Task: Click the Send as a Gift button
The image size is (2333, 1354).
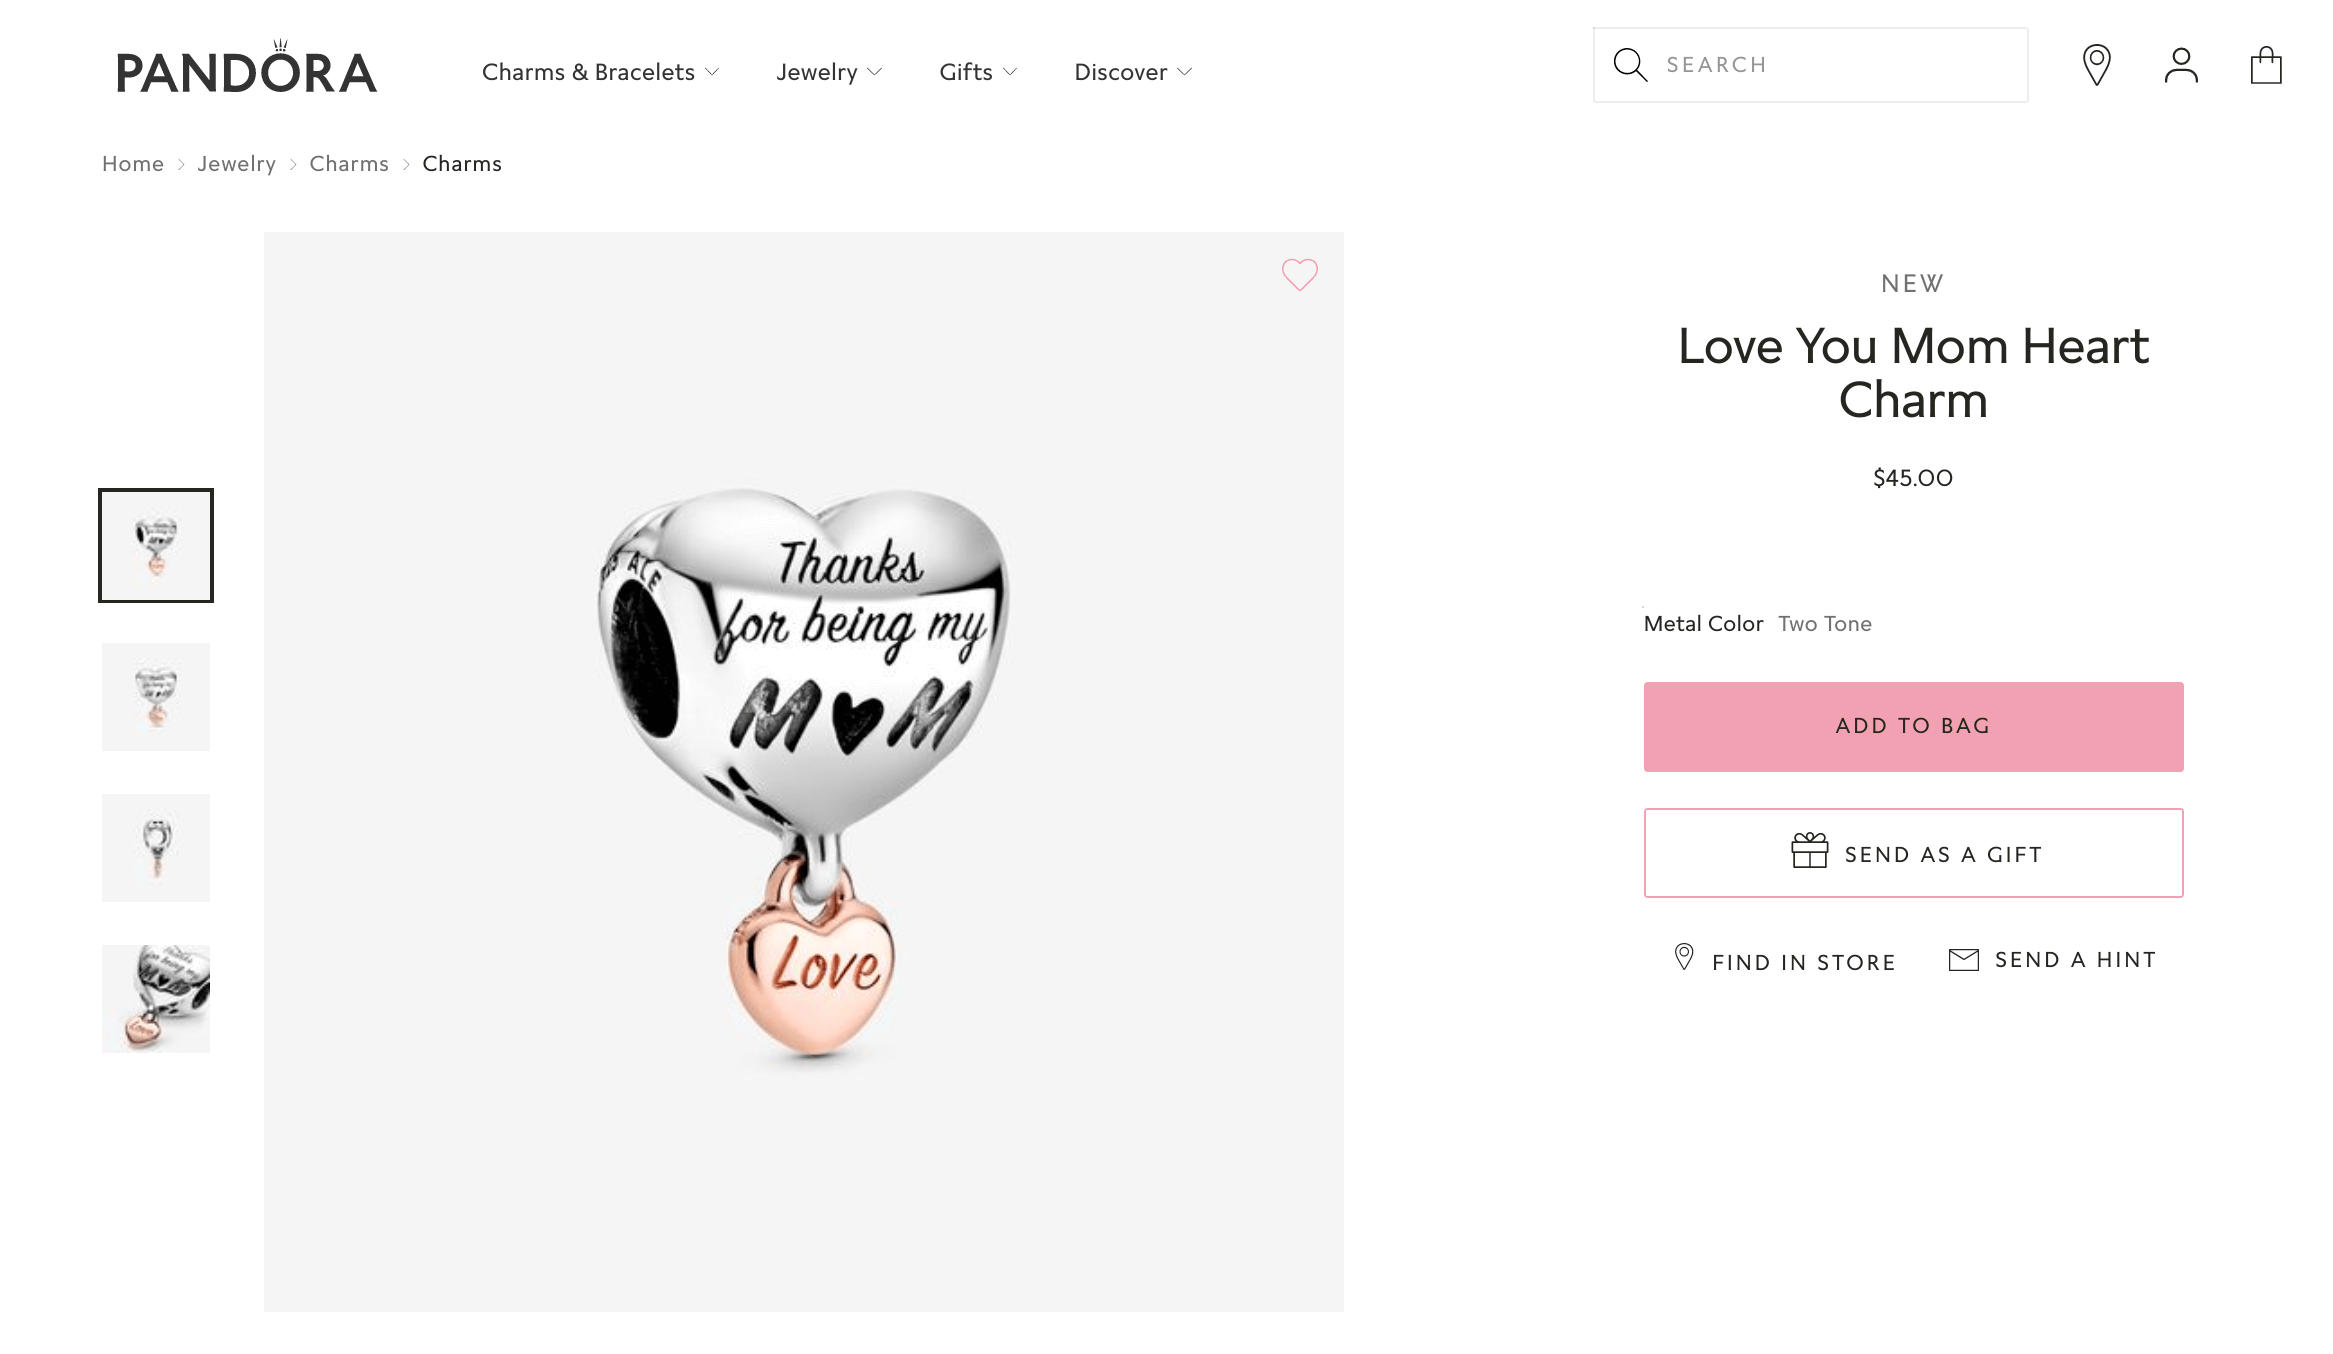Action: tap(1912, 853)
